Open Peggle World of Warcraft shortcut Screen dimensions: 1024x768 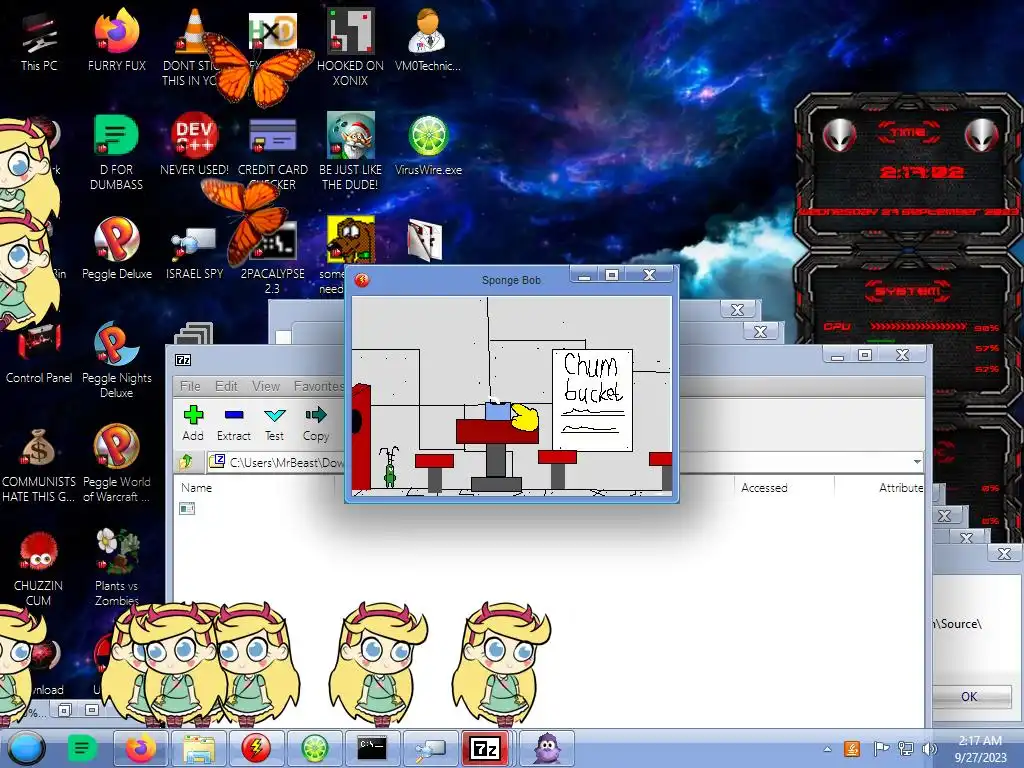click(116, 464)
